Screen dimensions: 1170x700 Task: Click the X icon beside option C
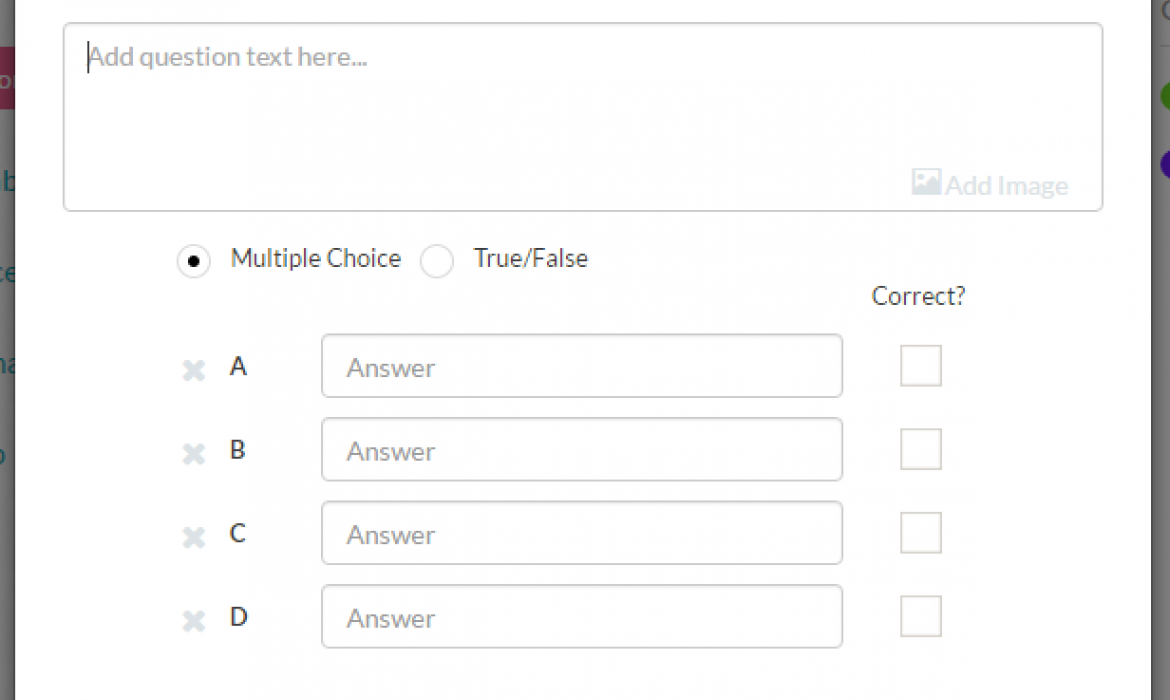point(193,538)
